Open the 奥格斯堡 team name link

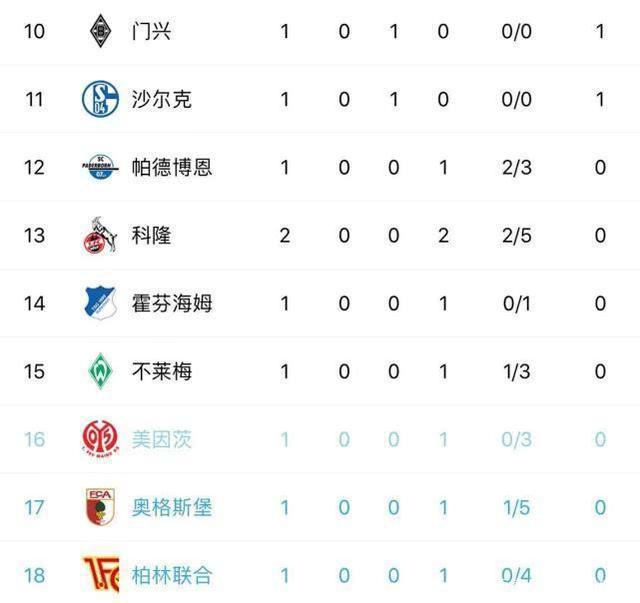point(171,507)
